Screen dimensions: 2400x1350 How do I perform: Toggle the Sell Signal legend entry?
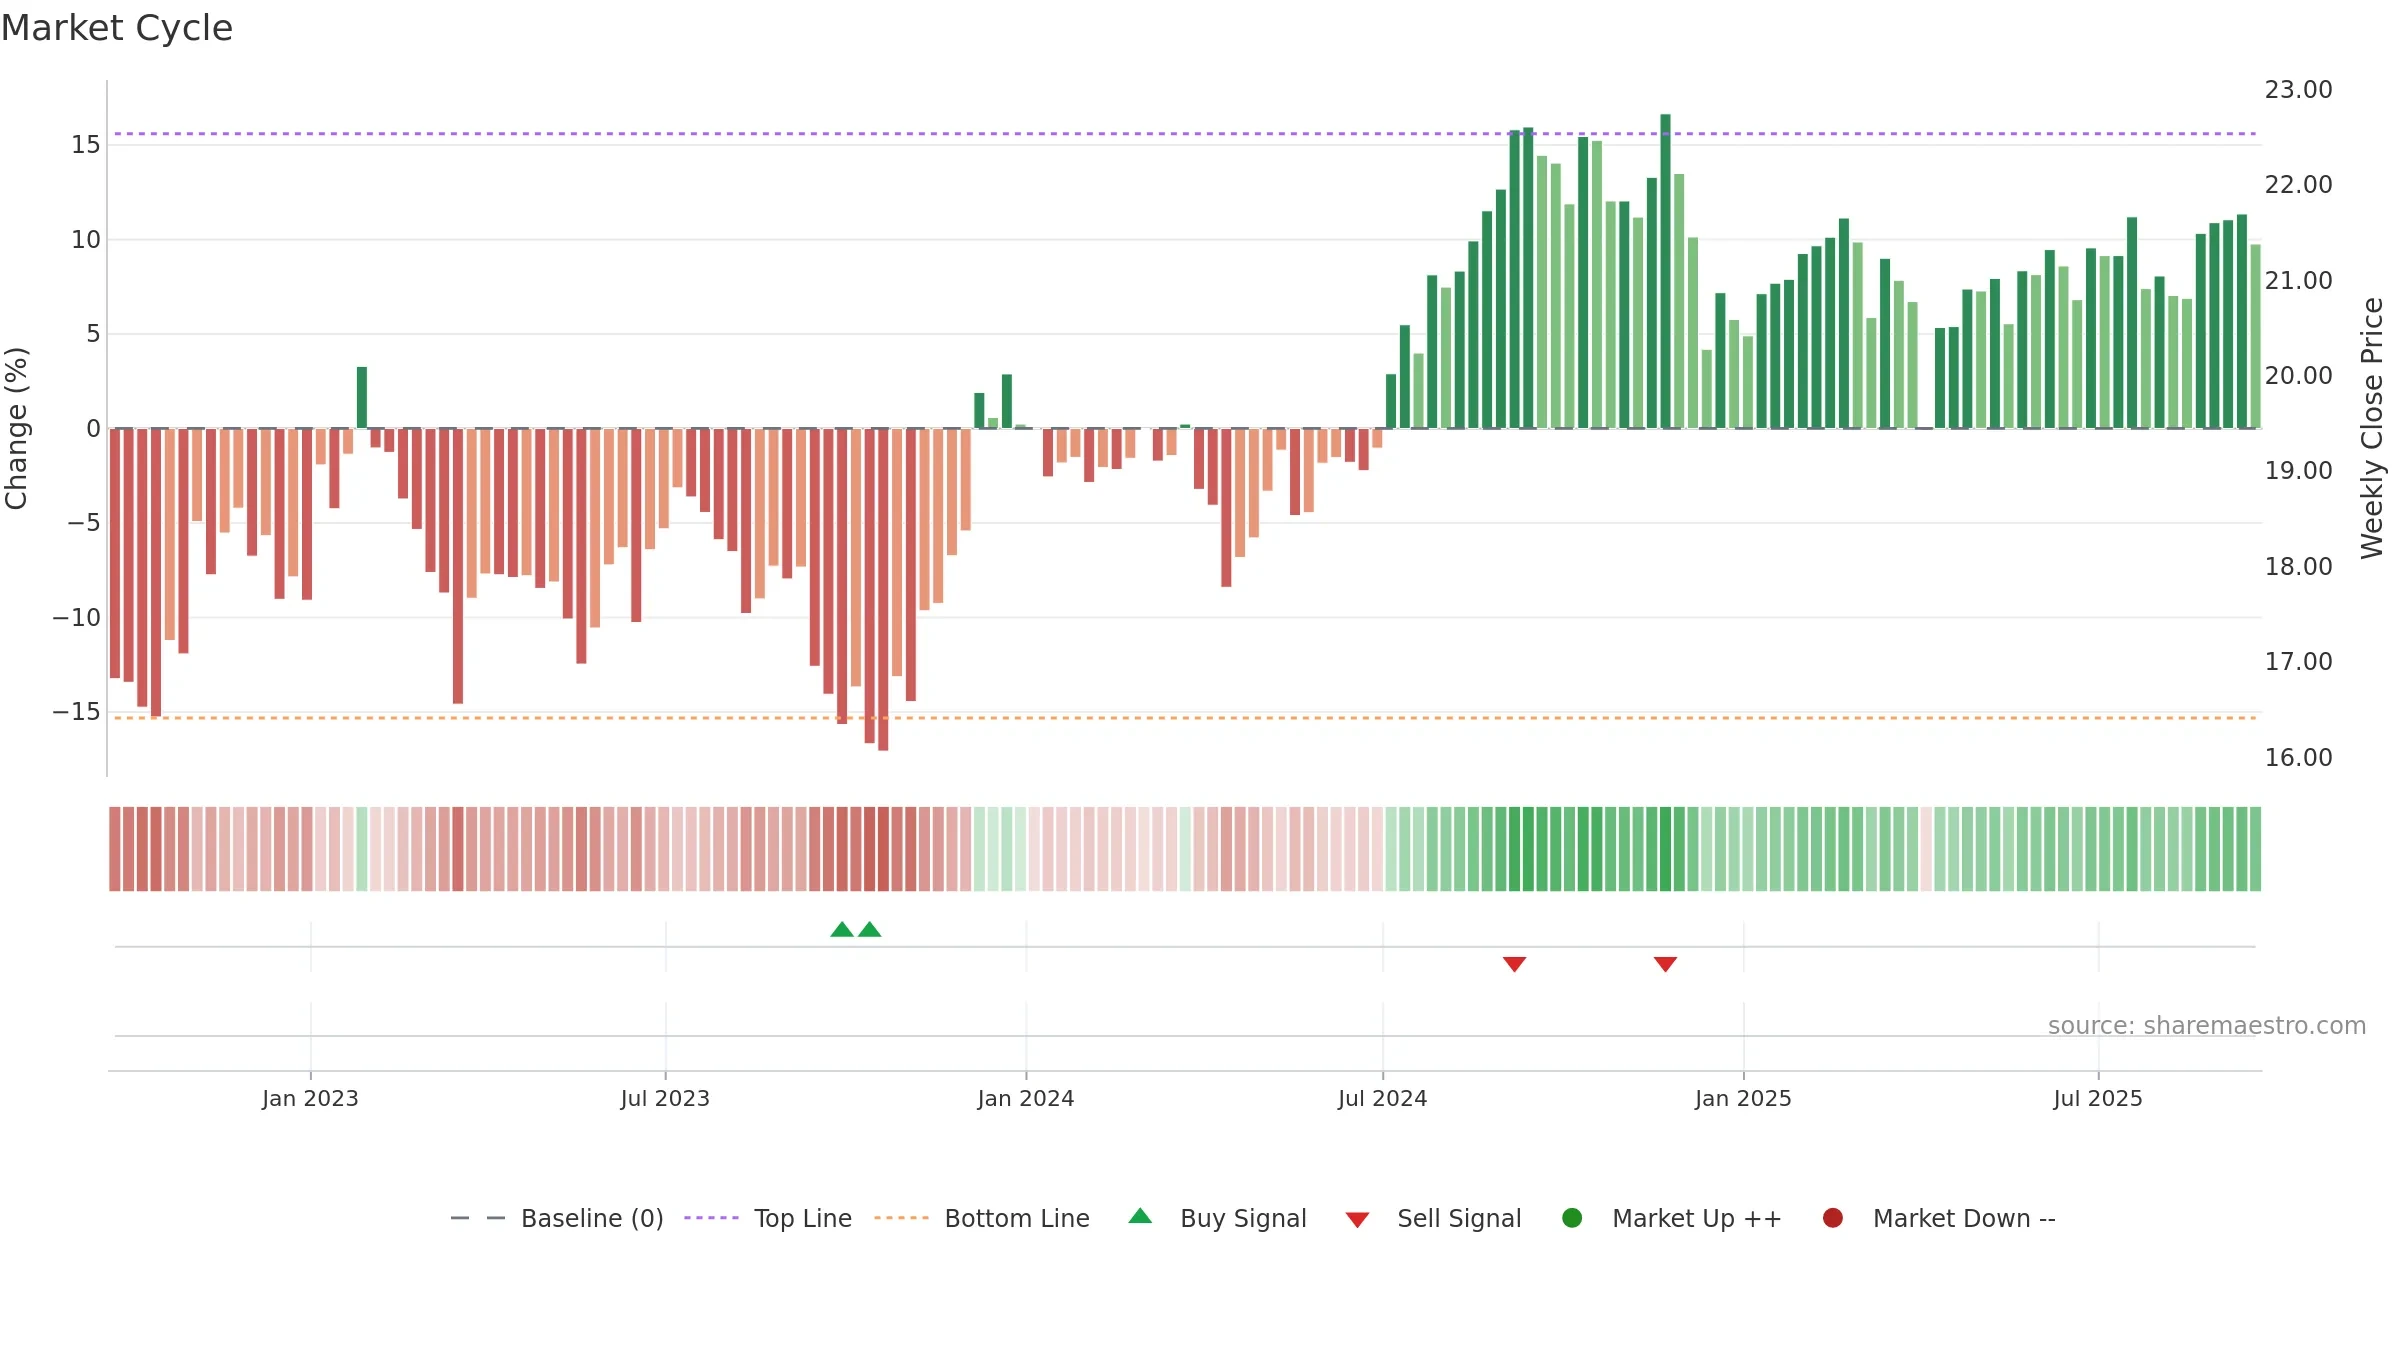[x=1433, y=1218]
